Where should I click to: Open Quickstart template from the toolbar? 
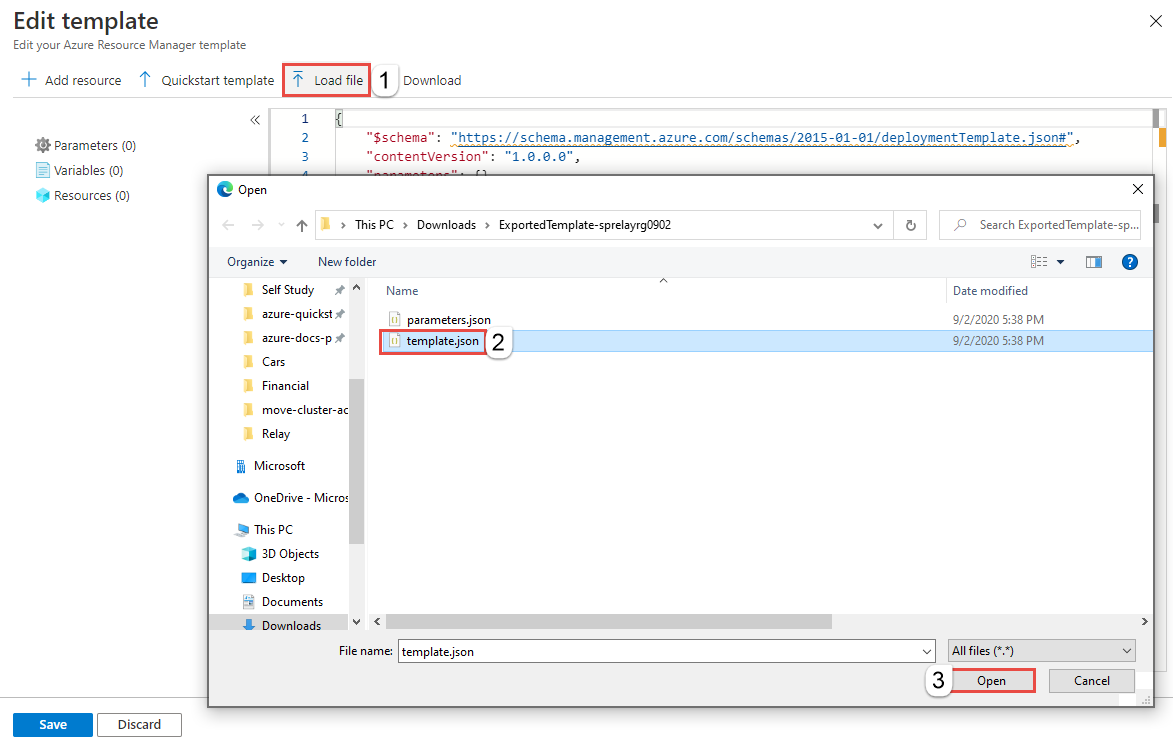206,80
